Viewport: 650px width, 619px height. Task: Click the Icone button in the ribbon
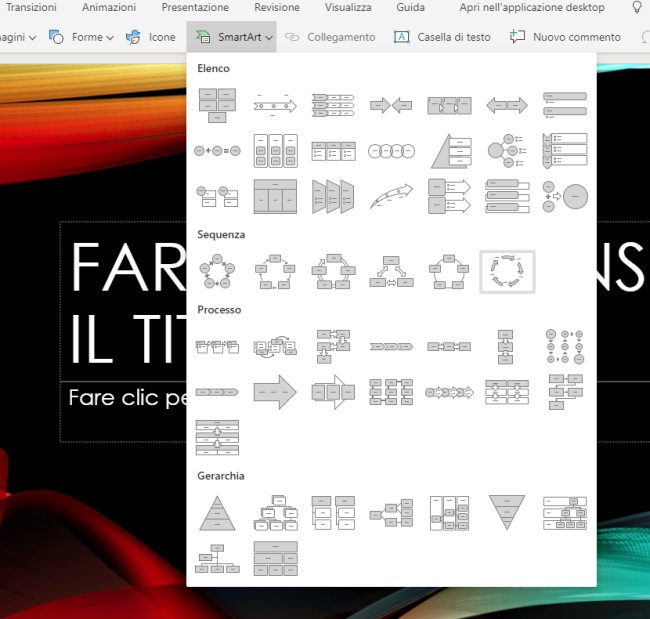click(x=150, y=37)
